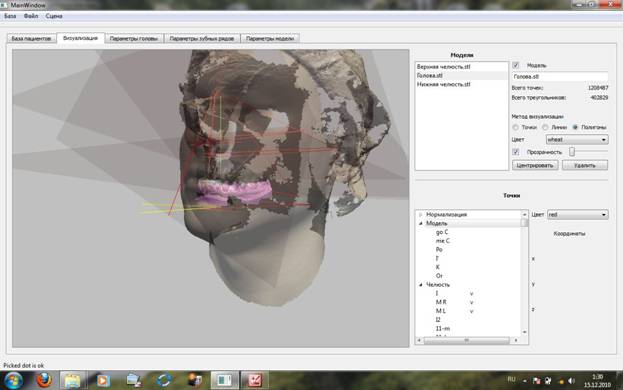623x390 pixels.
Task: Open Windows Explorer folder taskbar icon
Action: pos(73,381)
